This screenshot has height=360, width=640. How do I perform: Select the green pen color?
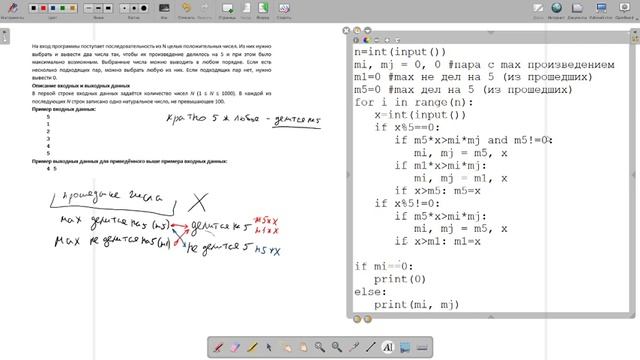point(63,8)
